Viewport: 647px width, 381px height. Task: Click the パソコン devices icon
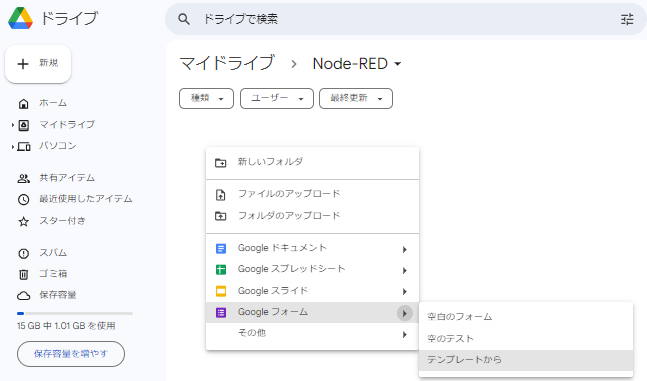(x=24, y=147)
